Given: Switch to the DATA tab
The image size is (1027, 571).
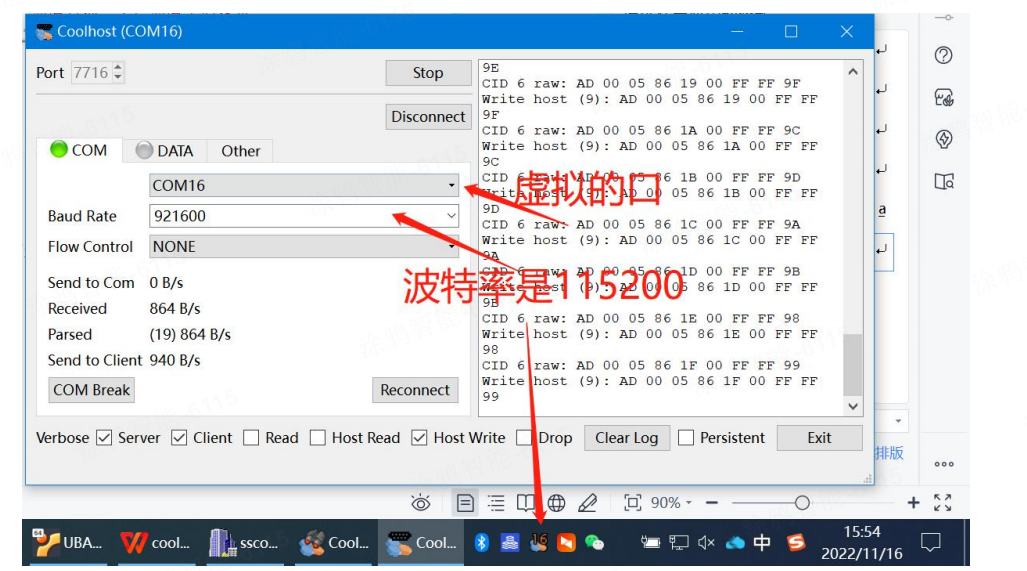Looking at the screenshot, I should coord(164,151).
